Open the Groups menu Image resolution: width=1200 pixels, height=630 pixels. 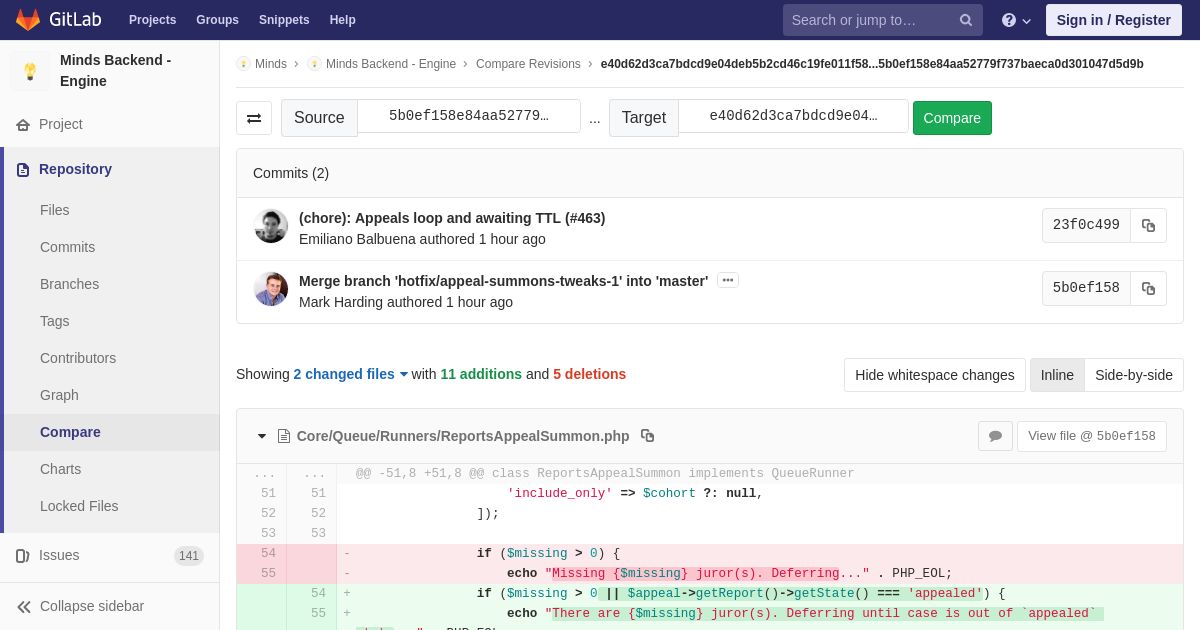(217, 20)
